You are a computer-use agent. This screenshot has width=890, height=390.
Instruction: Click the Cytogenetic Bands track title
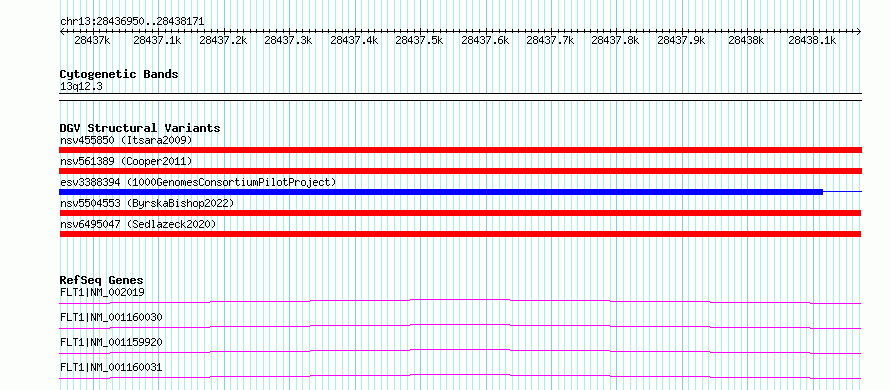(119, 74)
